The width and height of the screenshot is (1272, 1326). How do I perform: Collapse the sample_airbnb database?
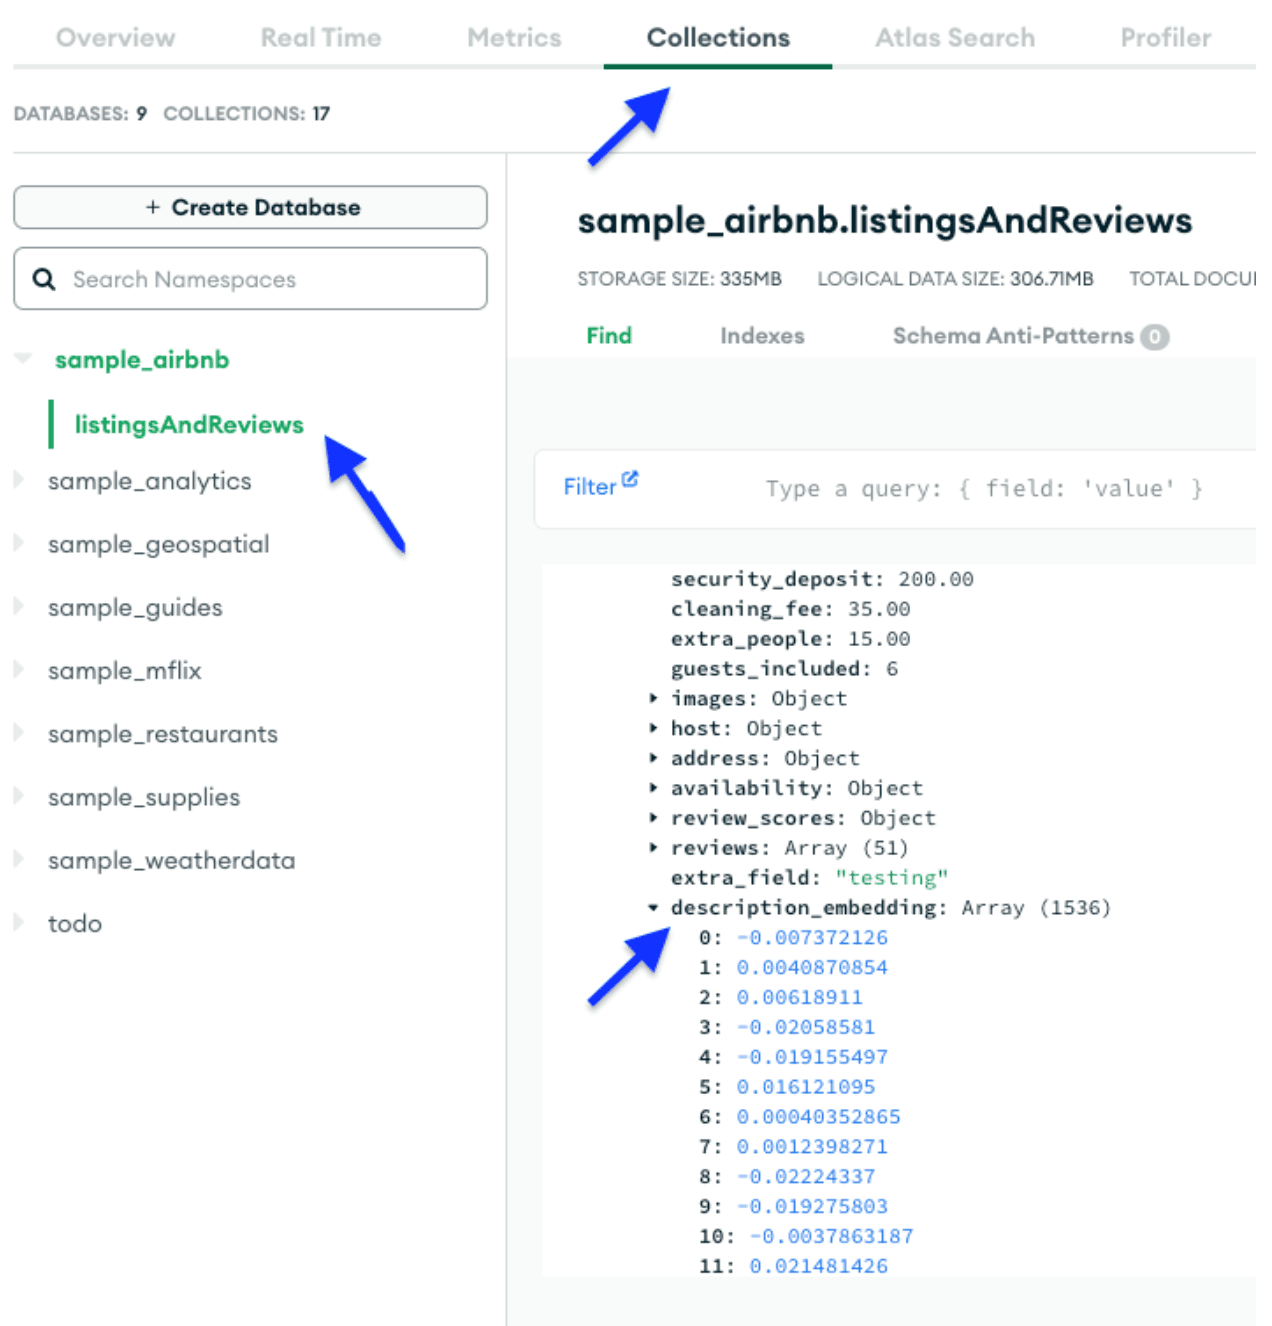[x=22, y=360]
